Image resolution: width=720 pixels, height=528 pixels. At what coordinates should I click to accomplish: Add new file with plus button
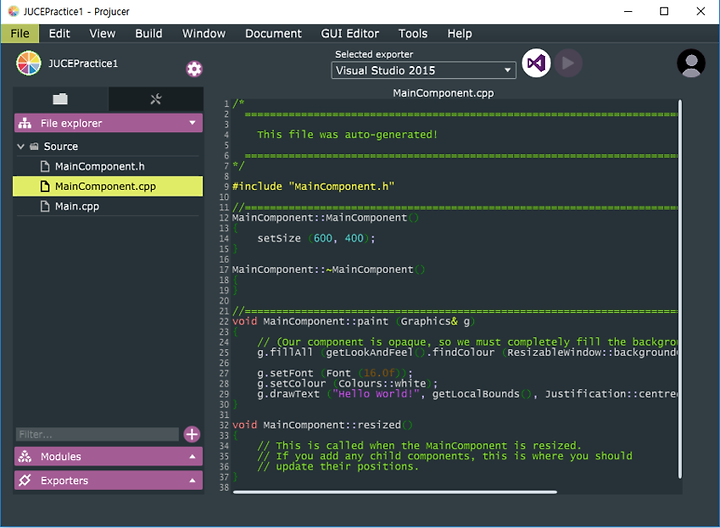(192, 434)
